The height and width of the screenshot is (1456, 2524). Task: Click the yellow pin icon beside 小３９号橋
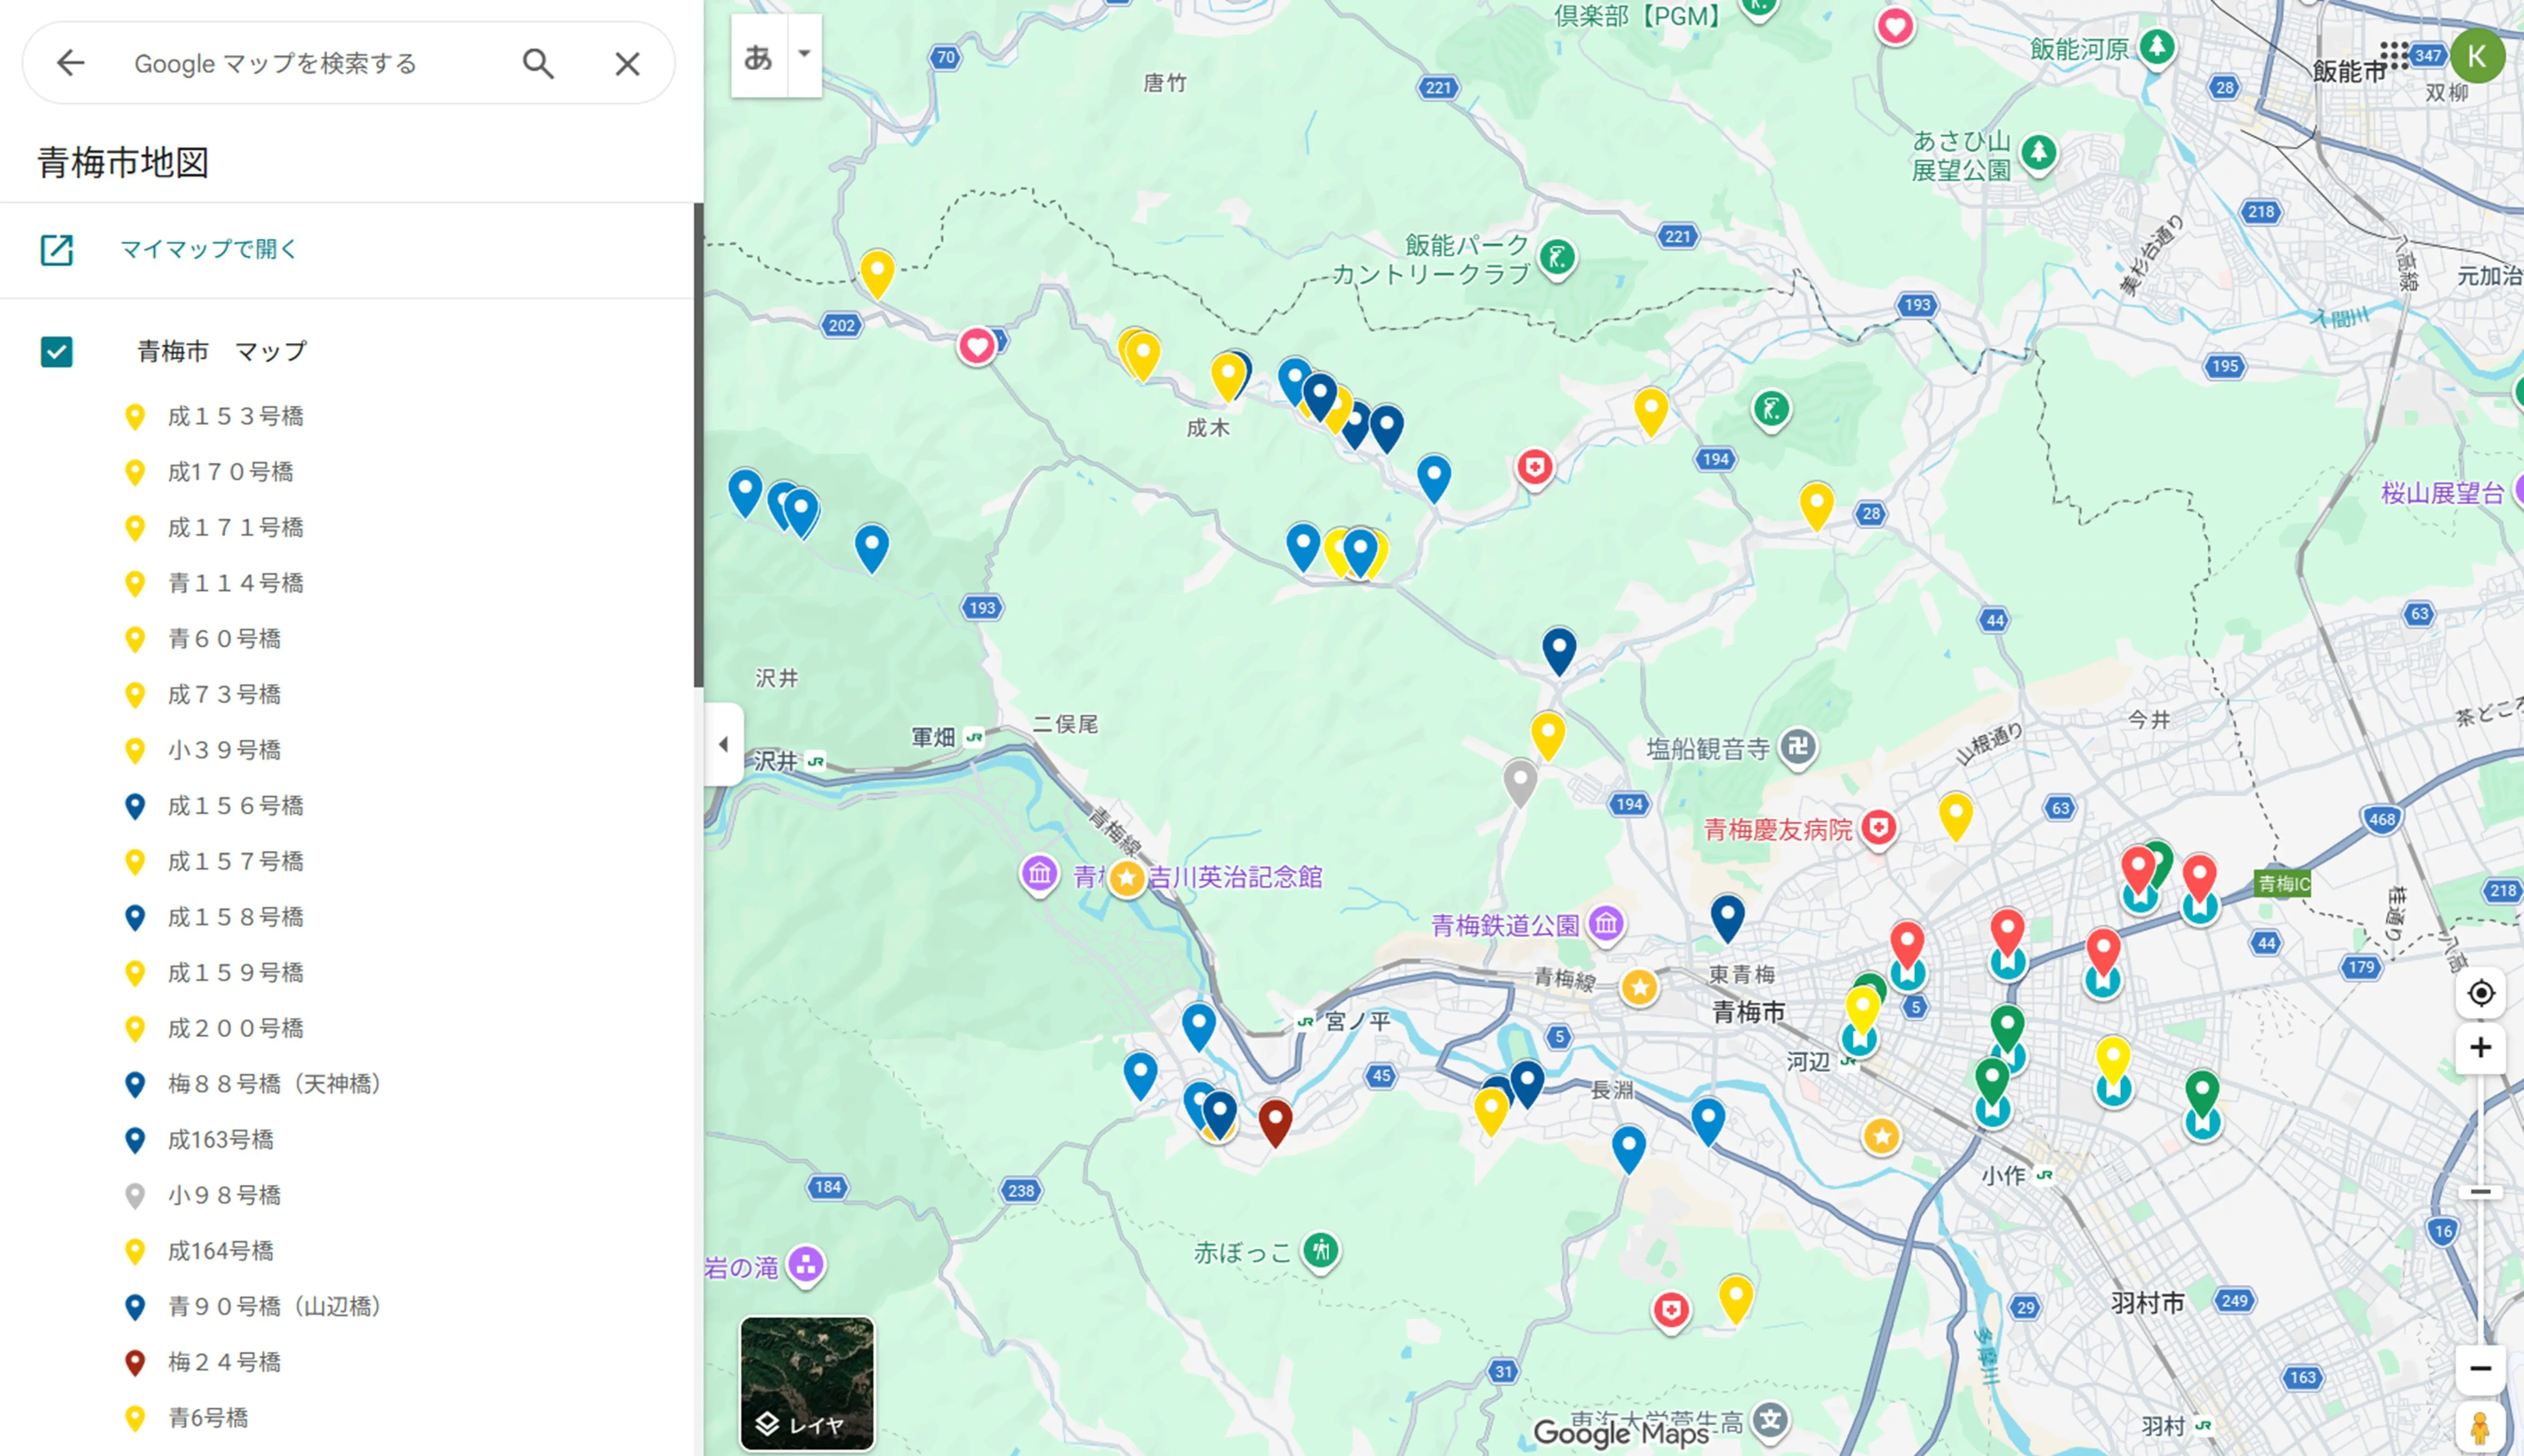135,751
